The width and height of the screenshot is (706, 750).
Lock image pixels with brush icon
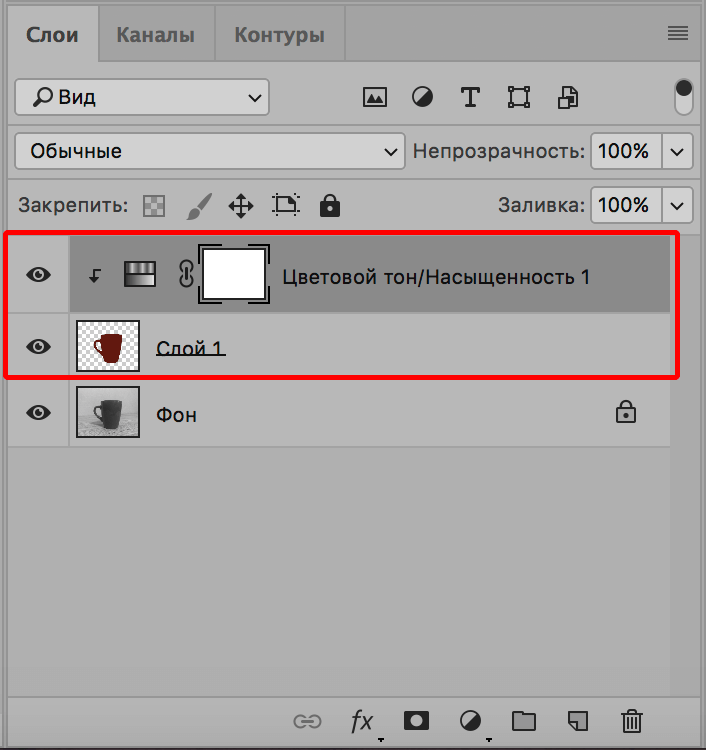[x=199, y=206]
